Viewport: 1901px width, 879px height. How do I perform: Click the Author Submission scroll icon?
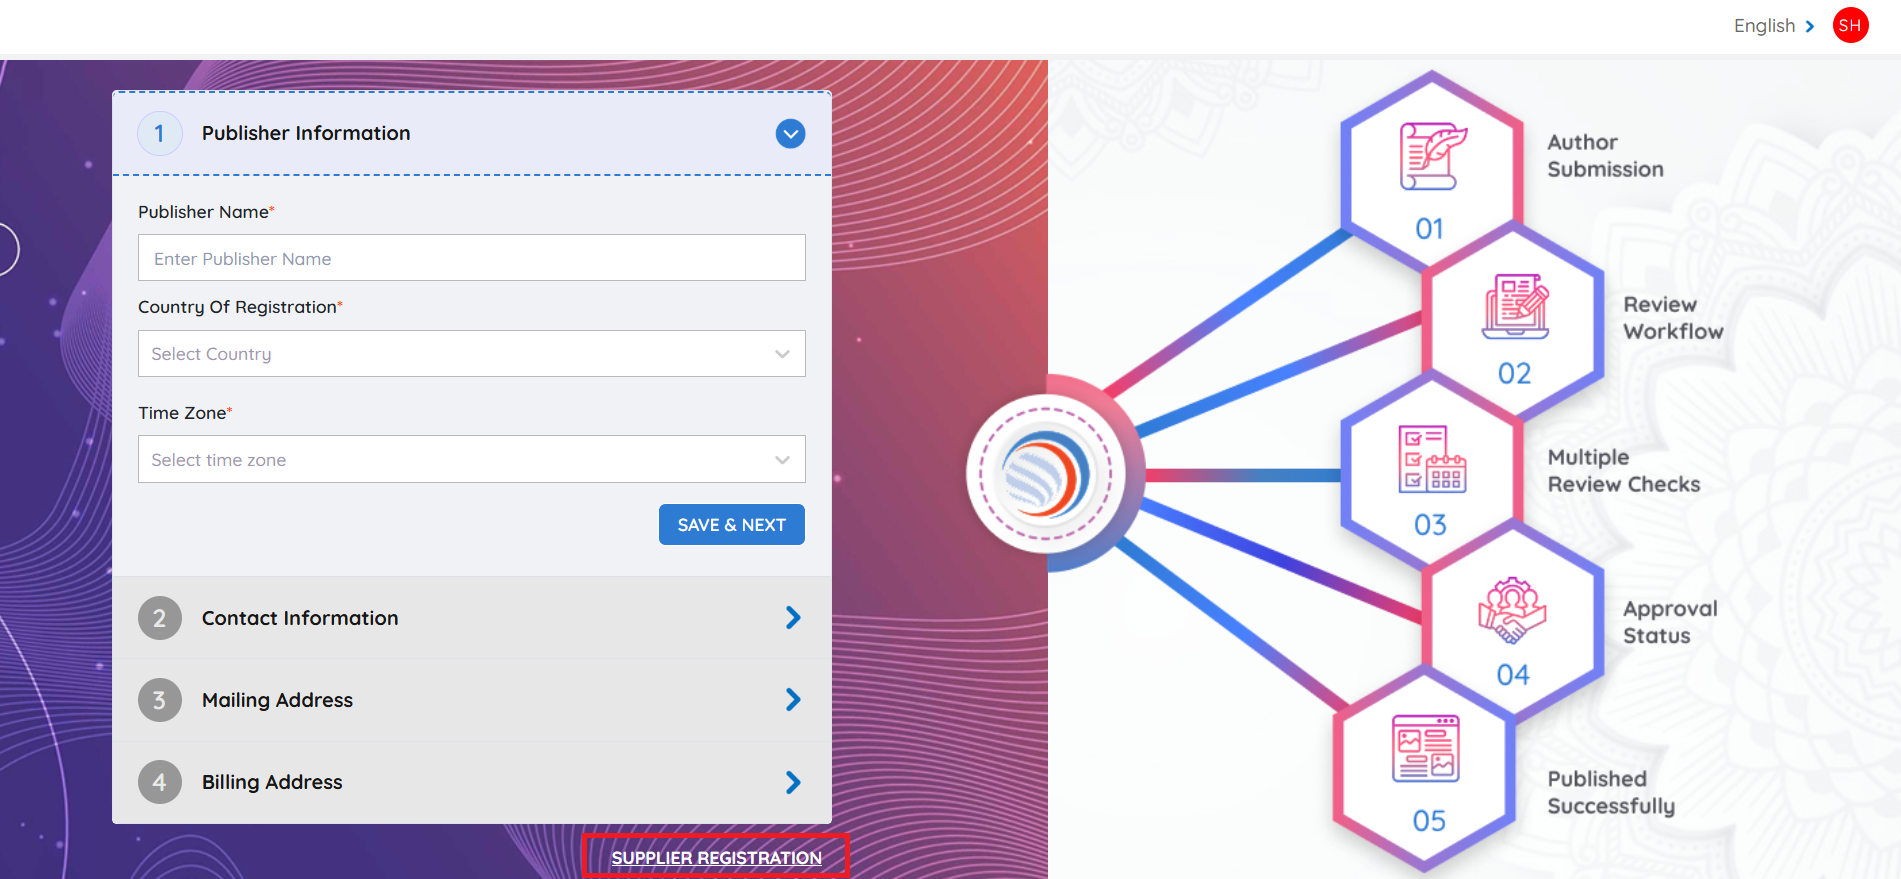pyautogui.click(x=1432, y=157)
